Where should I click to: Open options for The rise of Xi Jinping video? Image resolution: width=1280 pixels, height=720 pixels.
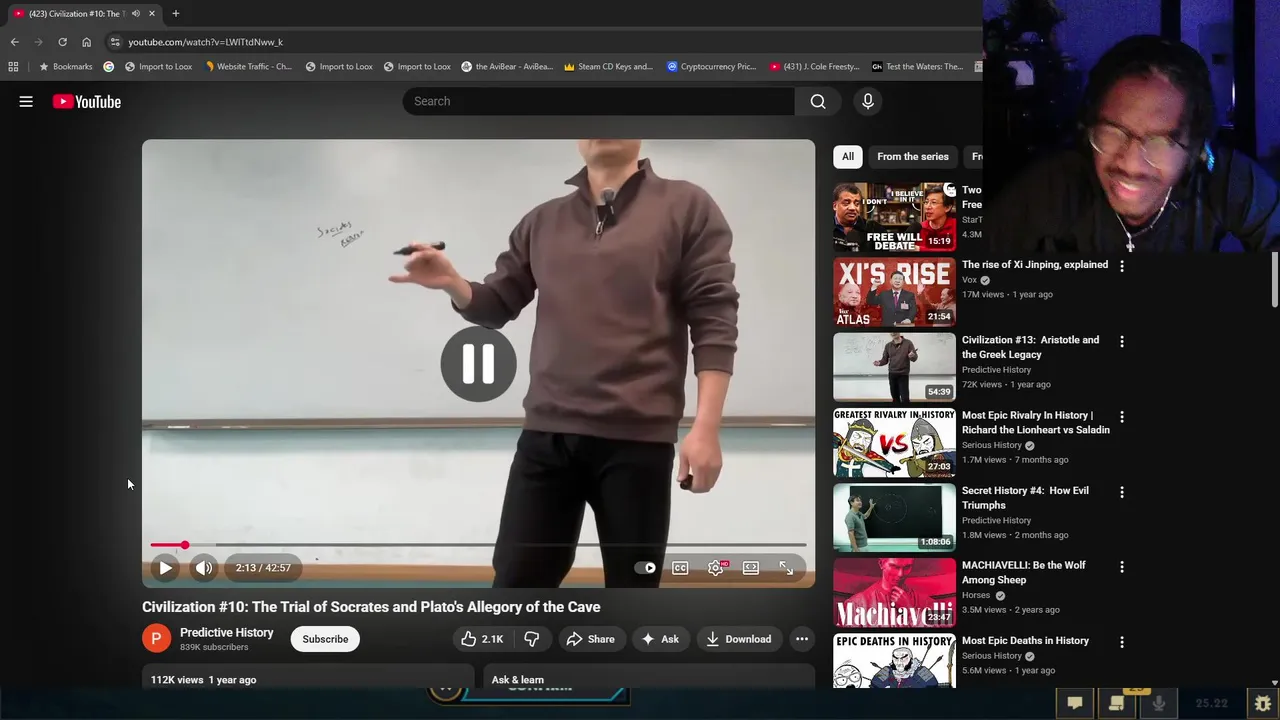(1122, 266)
